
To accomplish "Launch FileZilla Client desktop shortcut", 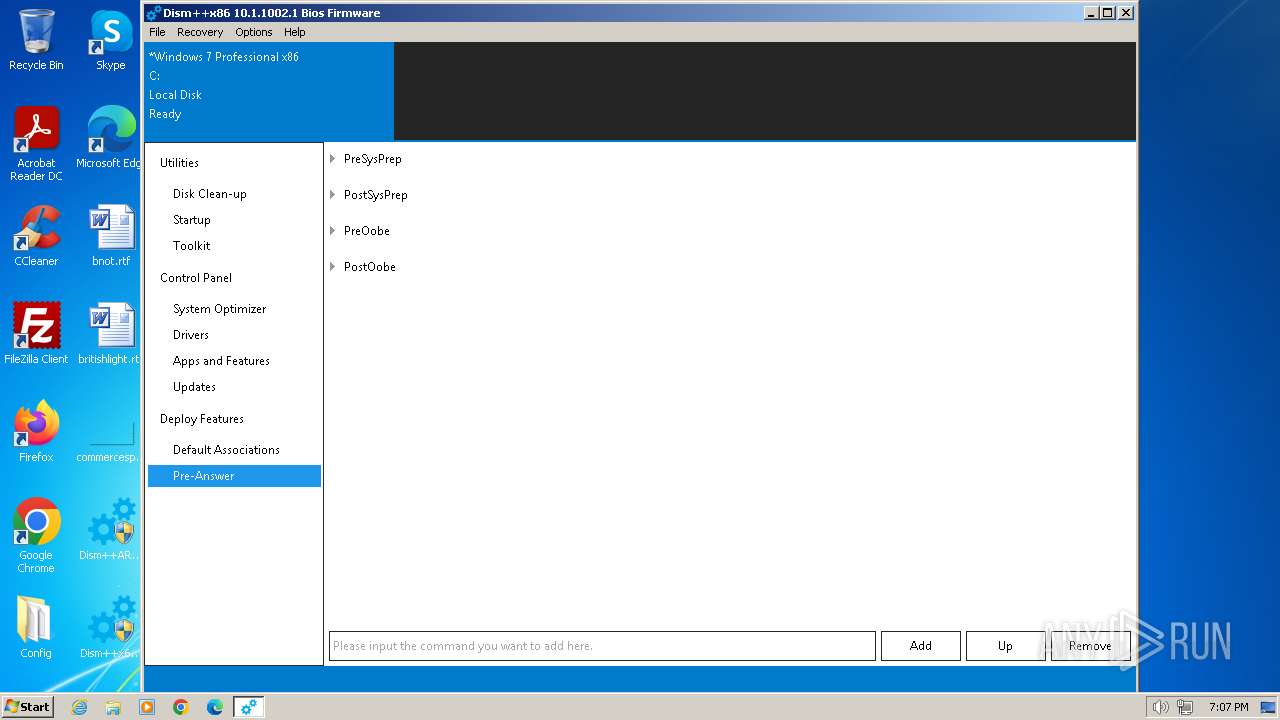I will point(36,334).
